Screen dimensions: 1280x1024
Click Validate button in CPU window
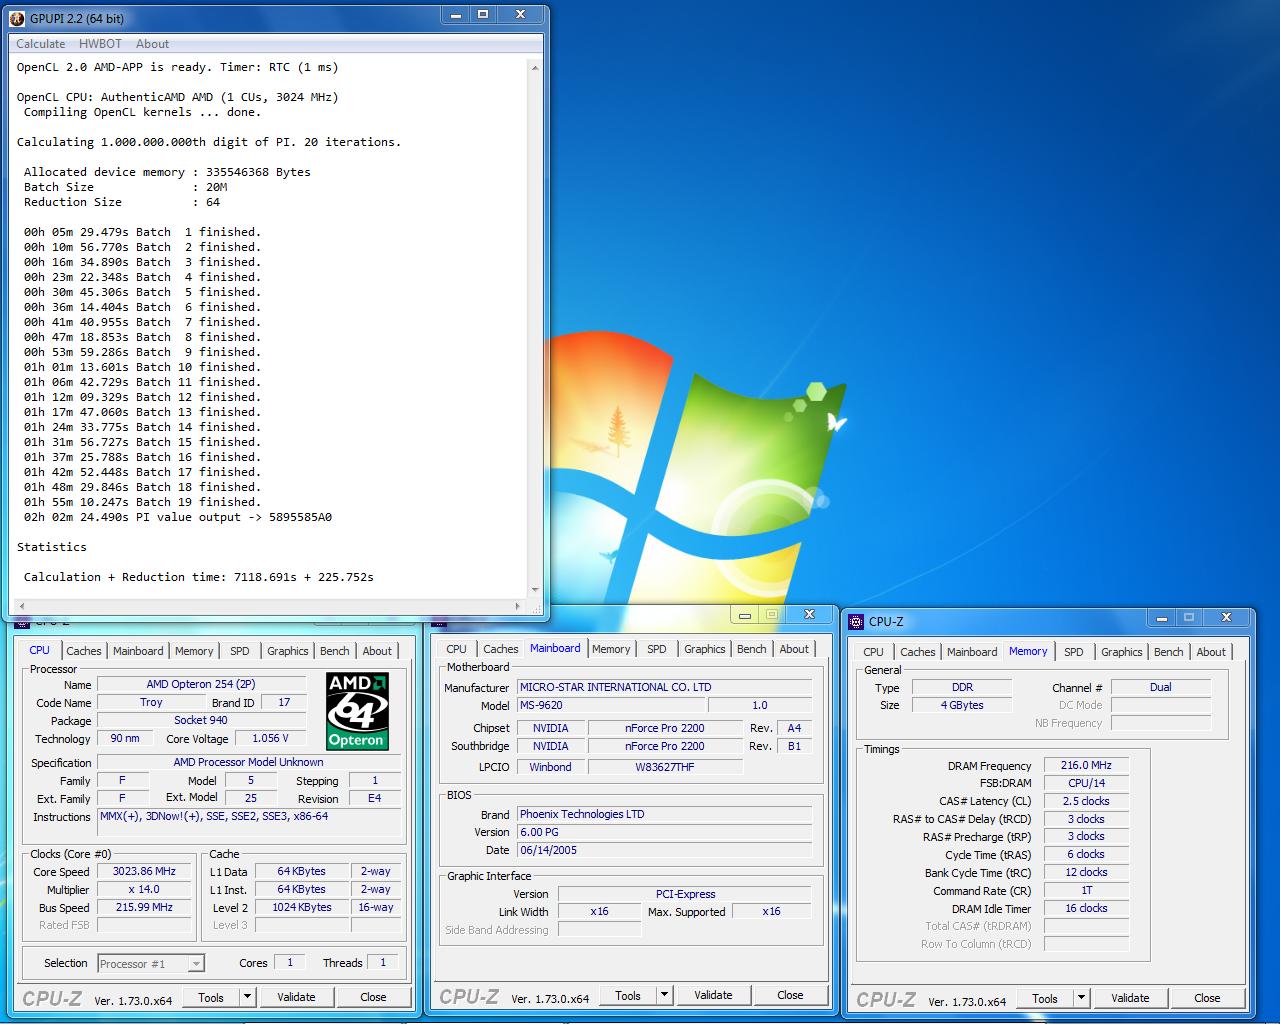point(296,997)
